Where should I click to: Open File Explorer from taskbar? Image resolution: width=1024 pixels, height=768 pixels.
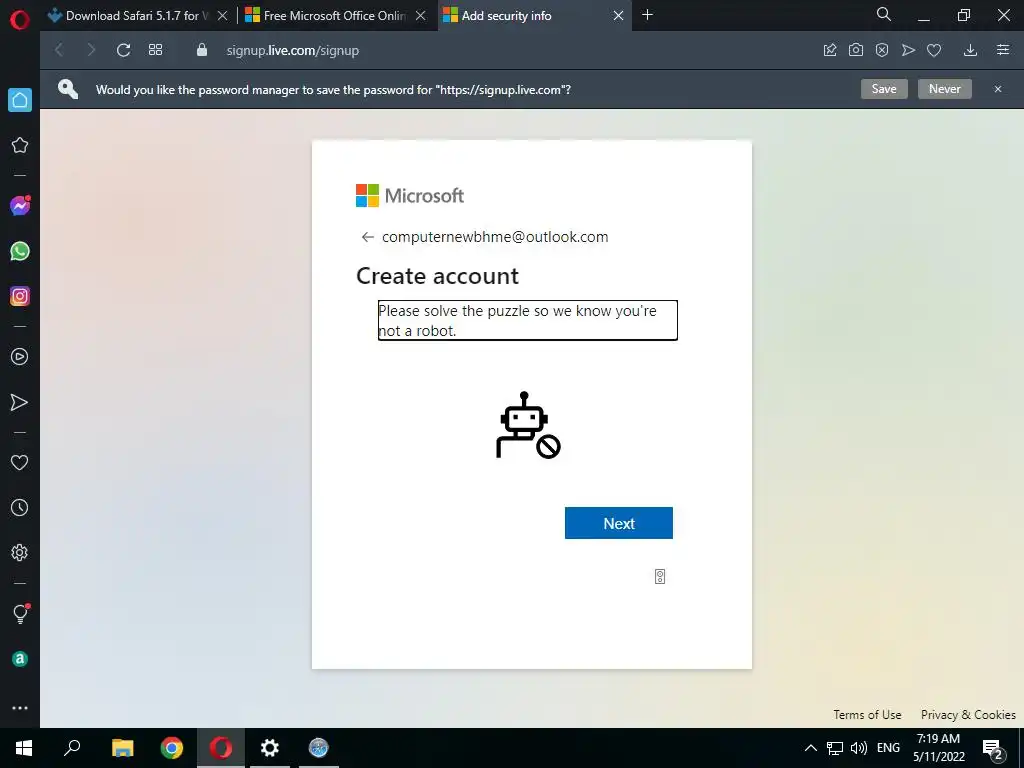tap(123, 748)
